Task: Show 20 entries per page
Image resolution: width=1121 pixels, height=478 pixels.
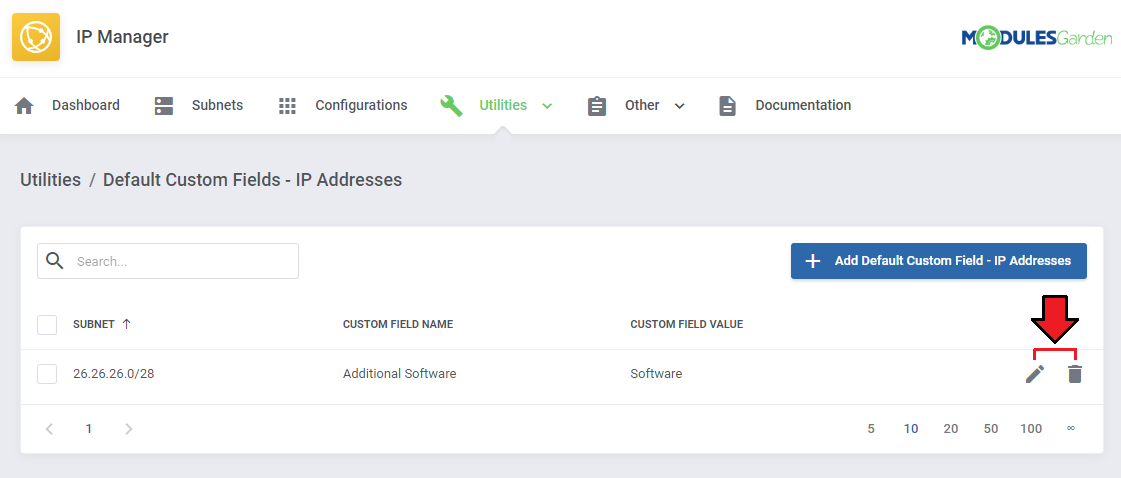Action: point(951,429)
